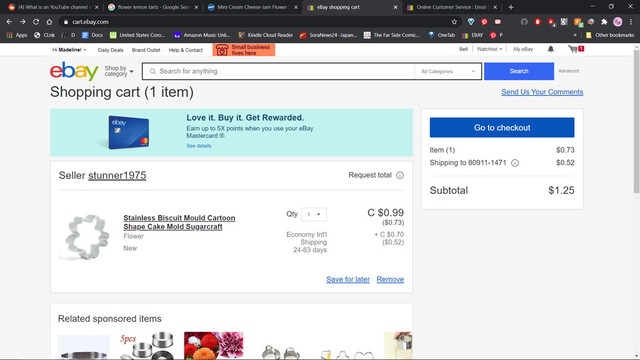This screenshot has height=360, width=640.
Task: Open seller stunner1975 profile
Action: 117,175
